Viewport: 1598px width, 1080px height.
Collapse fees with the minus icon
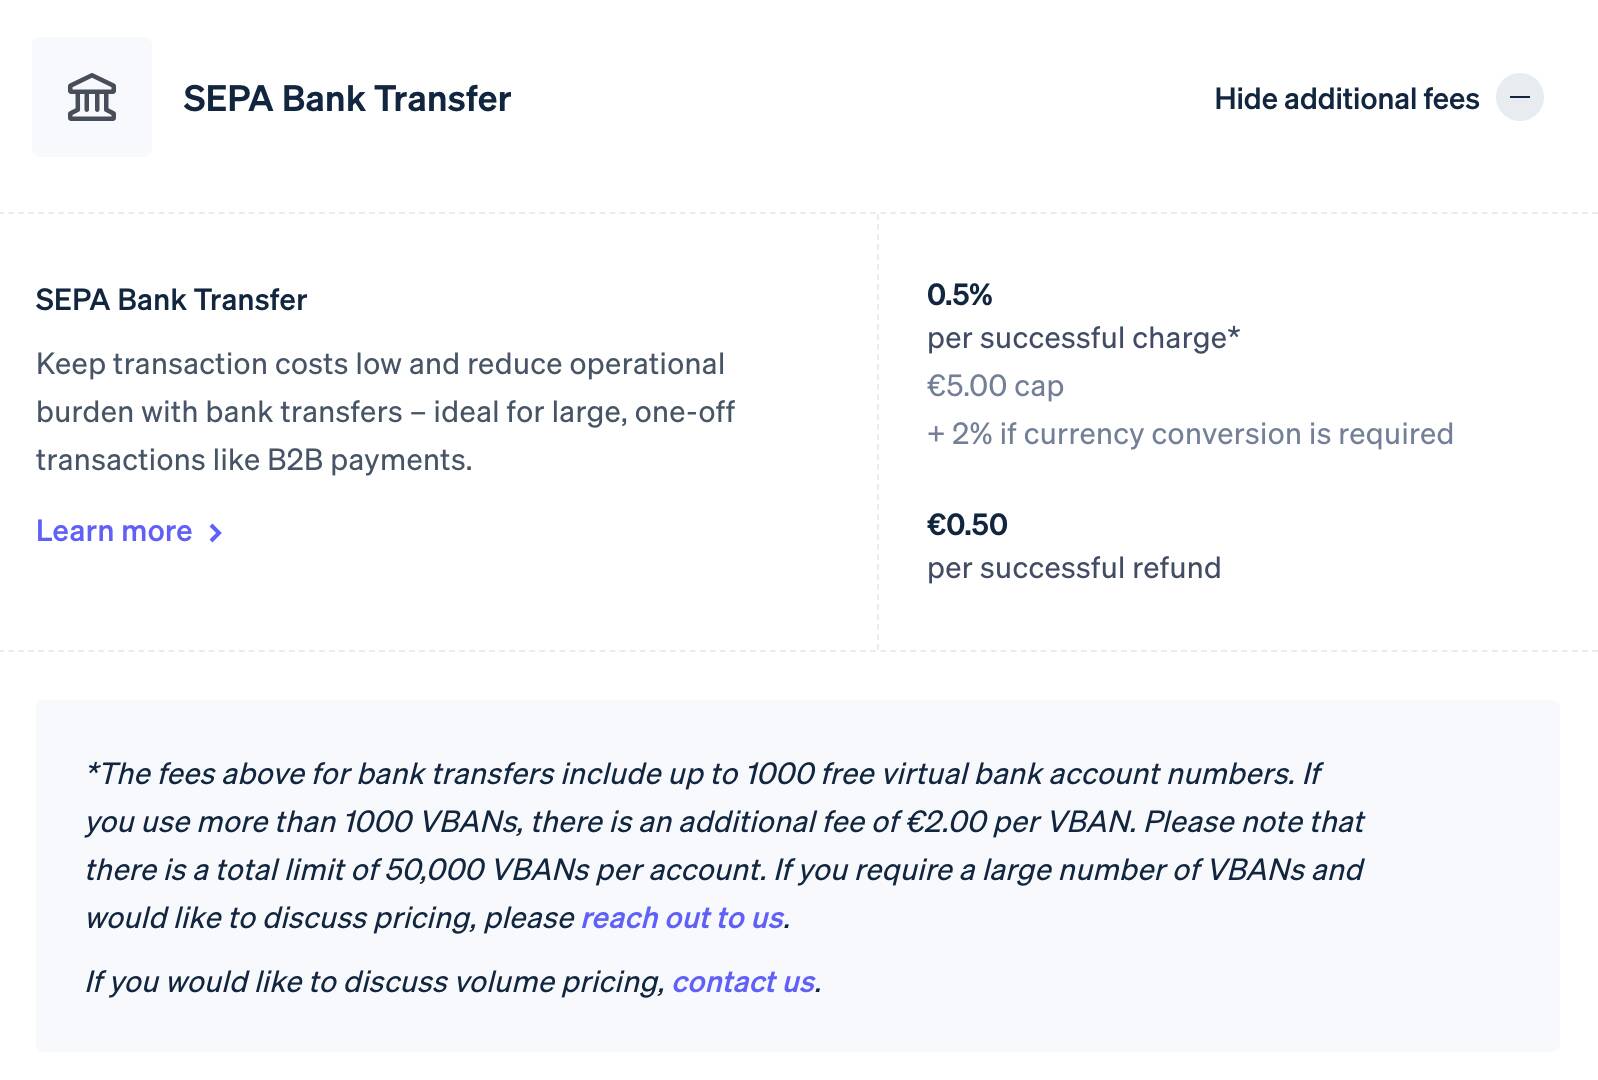pos(1519,98)
